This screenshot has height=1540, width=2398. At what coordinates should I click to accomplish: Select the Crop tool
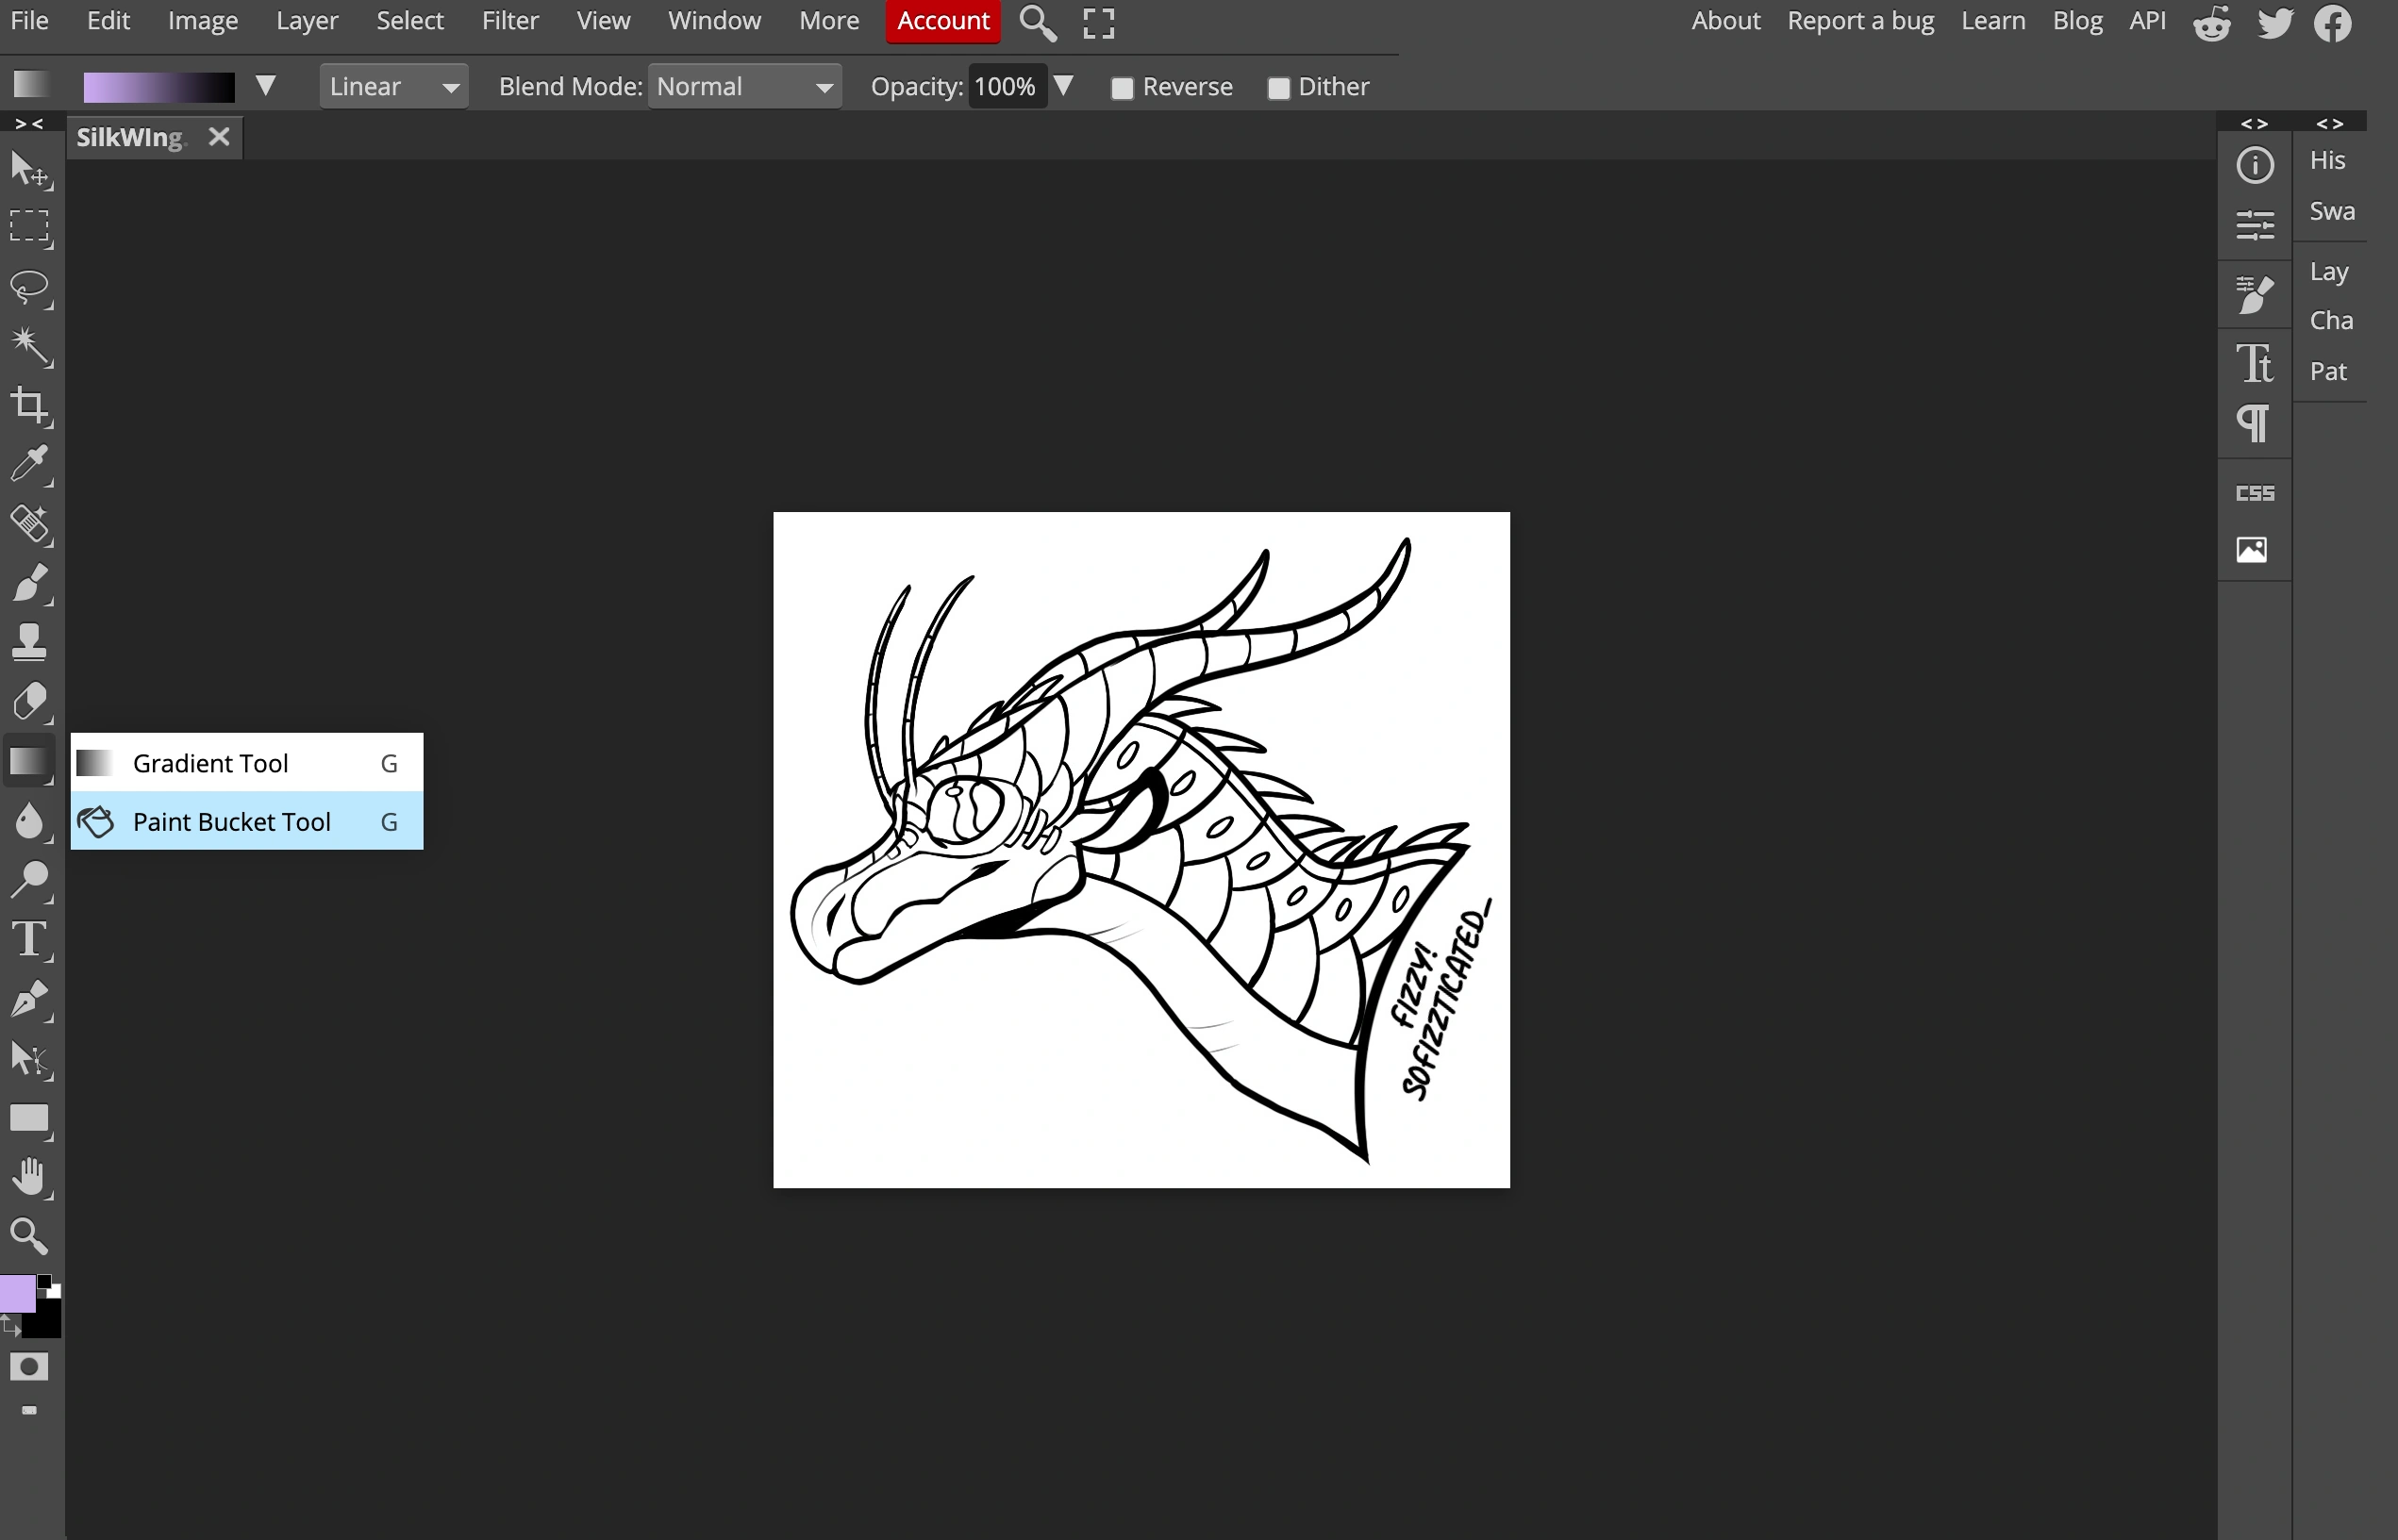[x=29, y=405]
